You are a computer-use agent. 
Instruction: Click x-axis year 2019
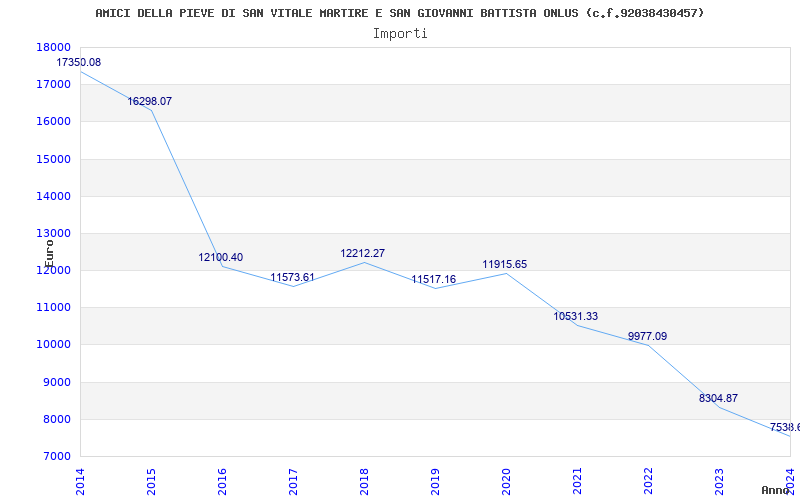[435, 481]
